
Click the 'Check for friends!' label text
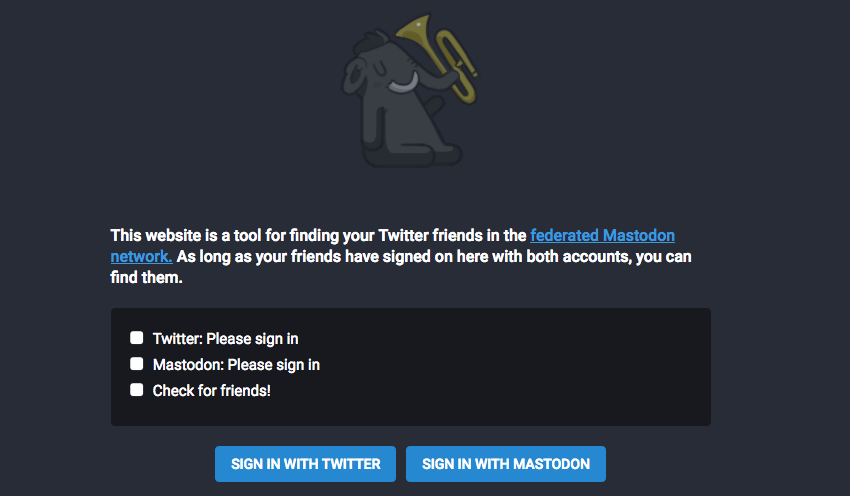211,391
